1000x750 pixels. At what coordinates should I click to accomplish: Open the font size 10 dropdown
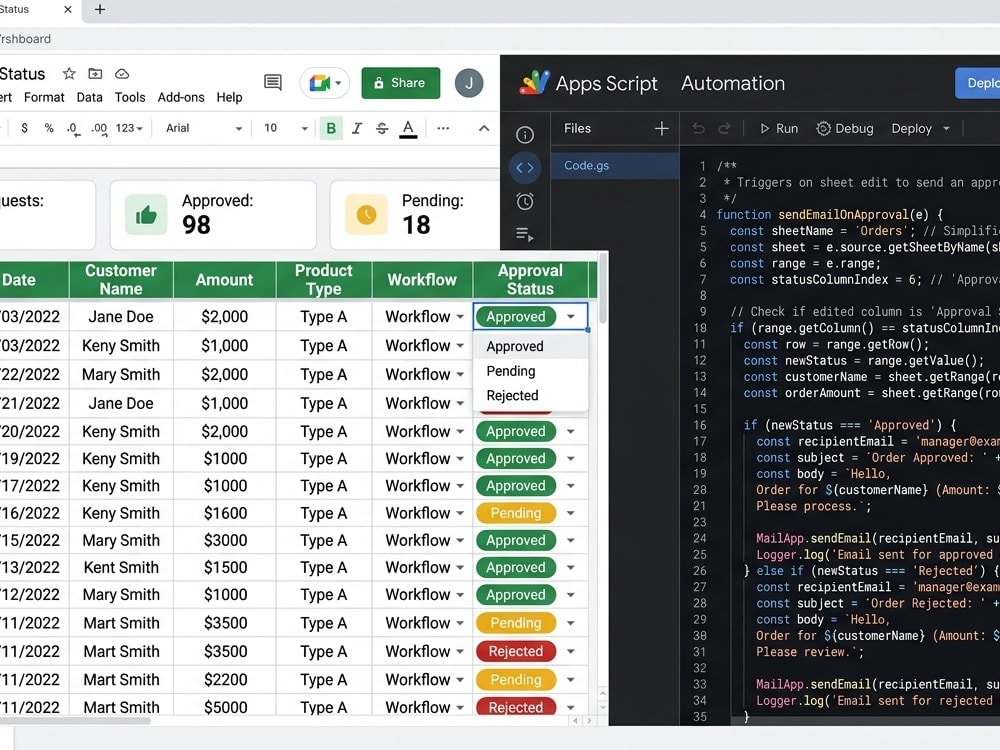coord(286,128)
